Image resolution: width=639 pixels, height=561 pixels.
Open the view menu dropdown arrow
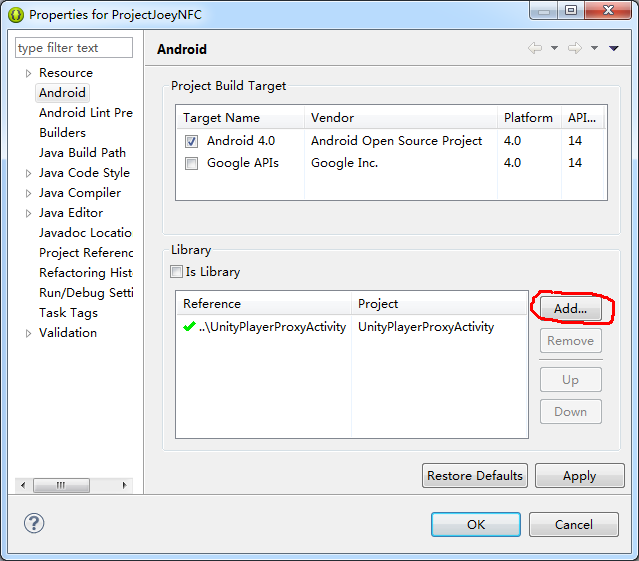tap(614, 48)
